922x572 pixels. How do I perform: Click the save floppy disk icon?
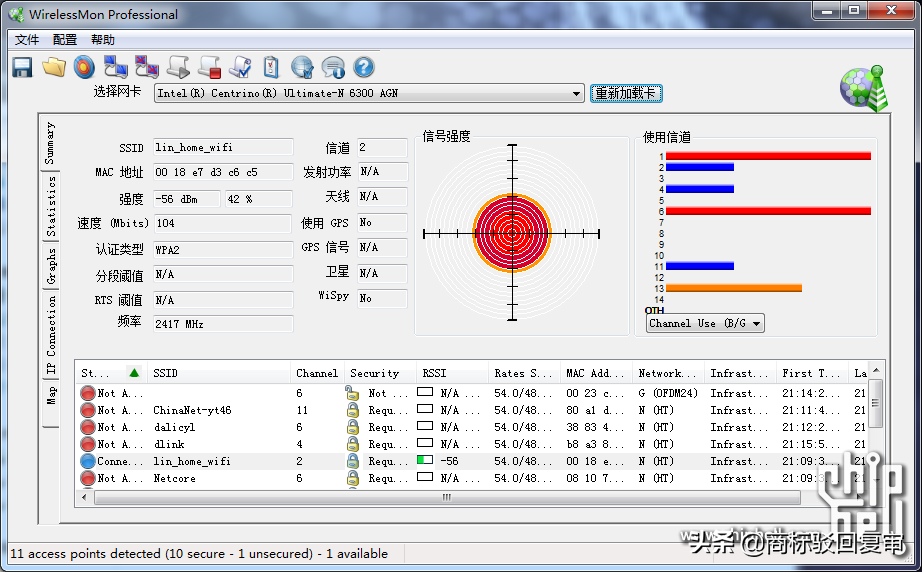[x=22, y=67]
